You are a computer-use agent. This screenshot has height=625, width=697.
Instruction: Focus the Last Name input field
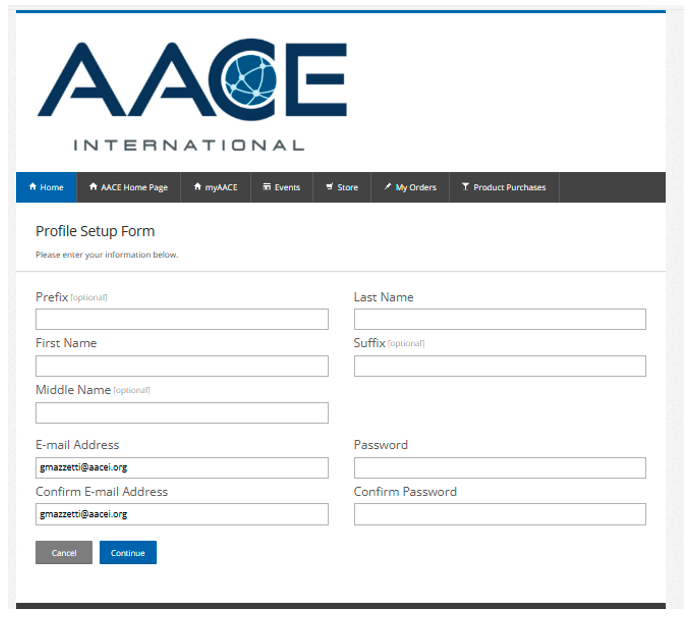coord(500,319)
